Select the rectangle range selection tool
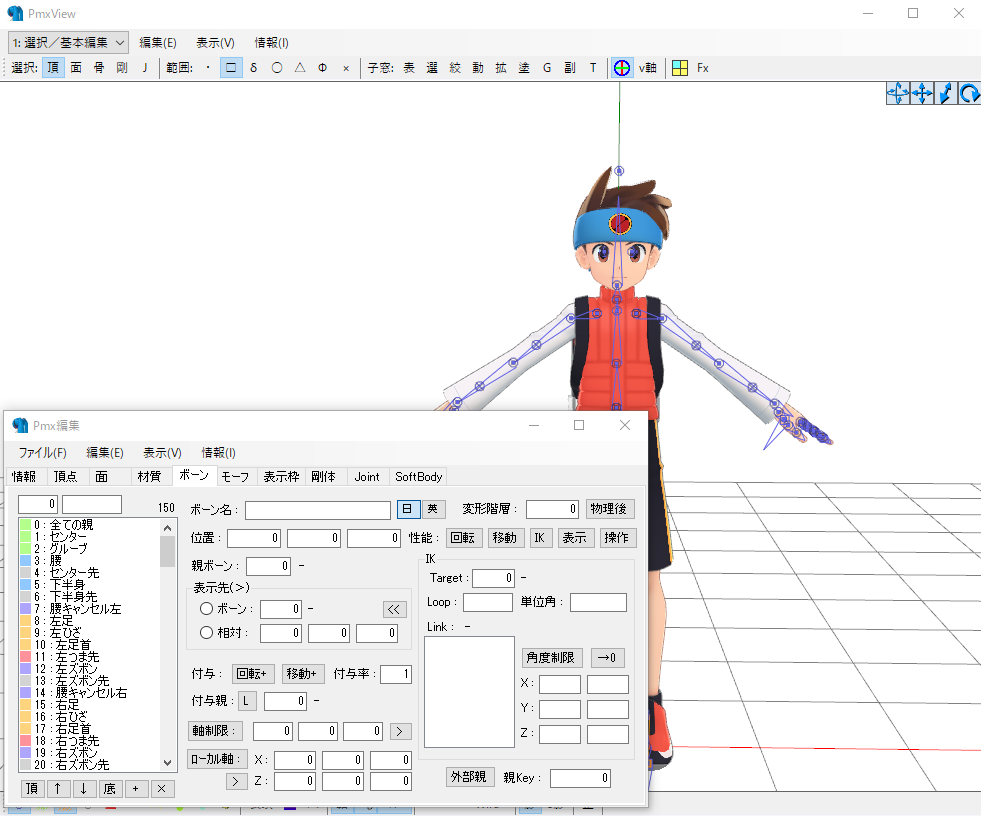981x816 pixels. point(231,68)
